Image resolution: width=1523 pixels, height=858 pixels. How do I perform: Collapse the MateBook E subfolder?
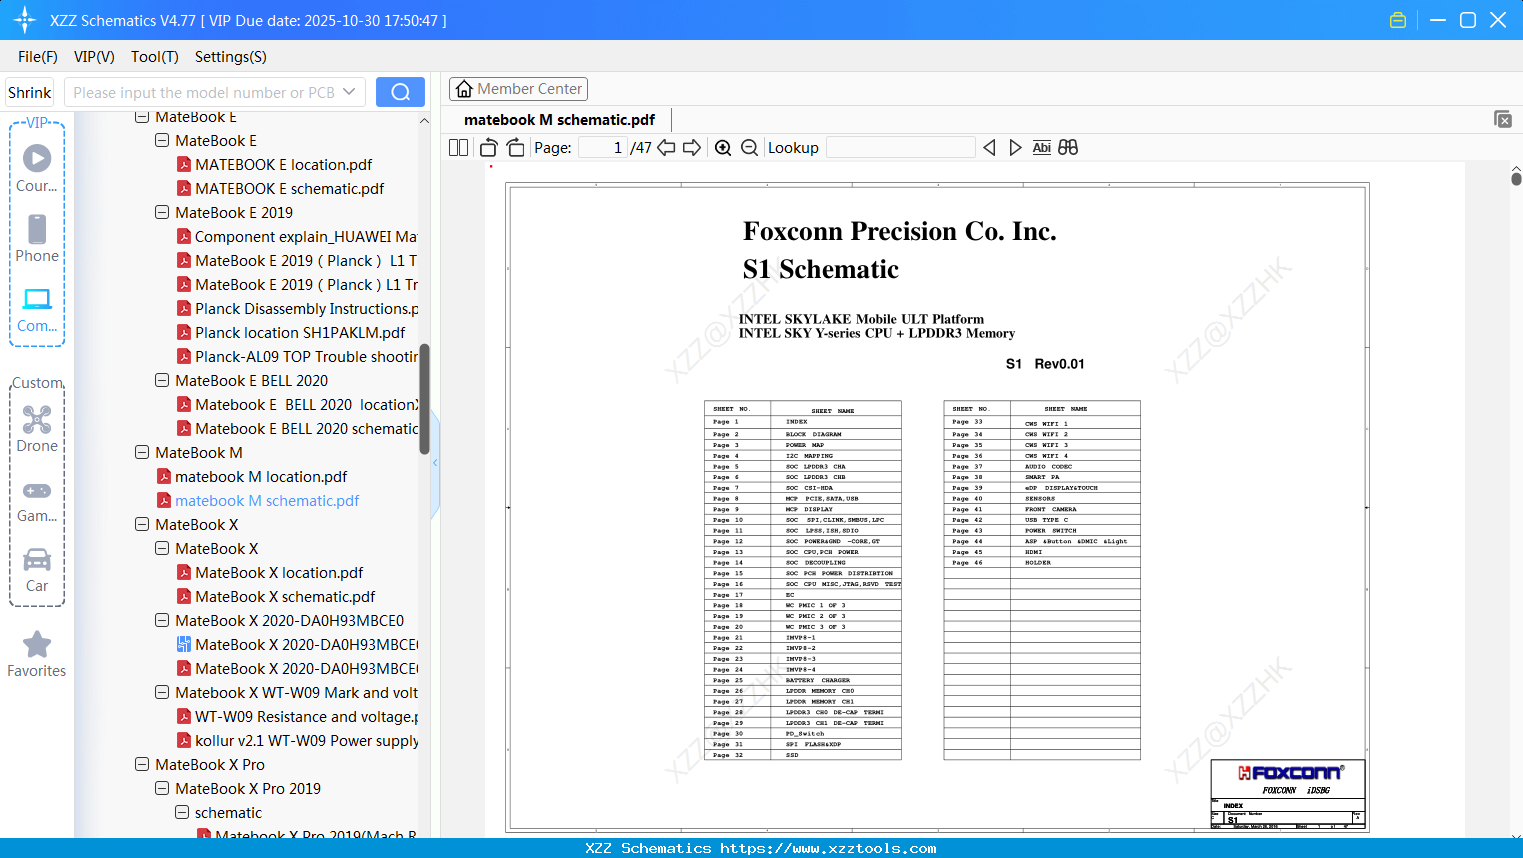tap(162, 141)
